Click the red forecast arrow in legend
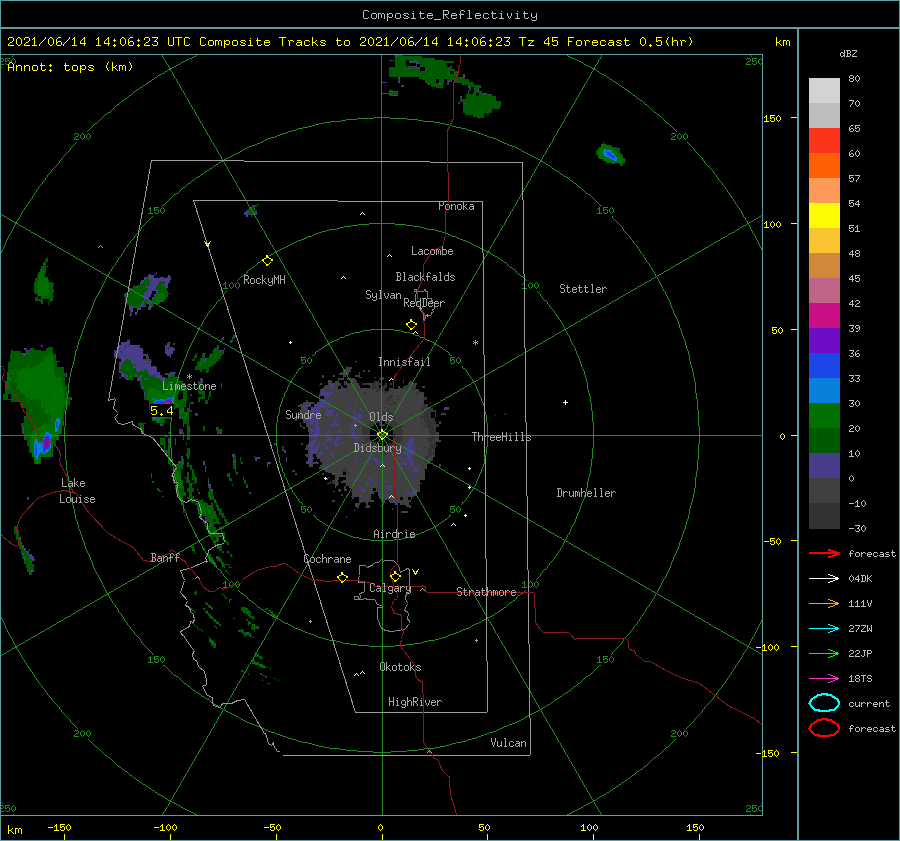This screenshot has width=900, height=841. (x=824, y=553)
